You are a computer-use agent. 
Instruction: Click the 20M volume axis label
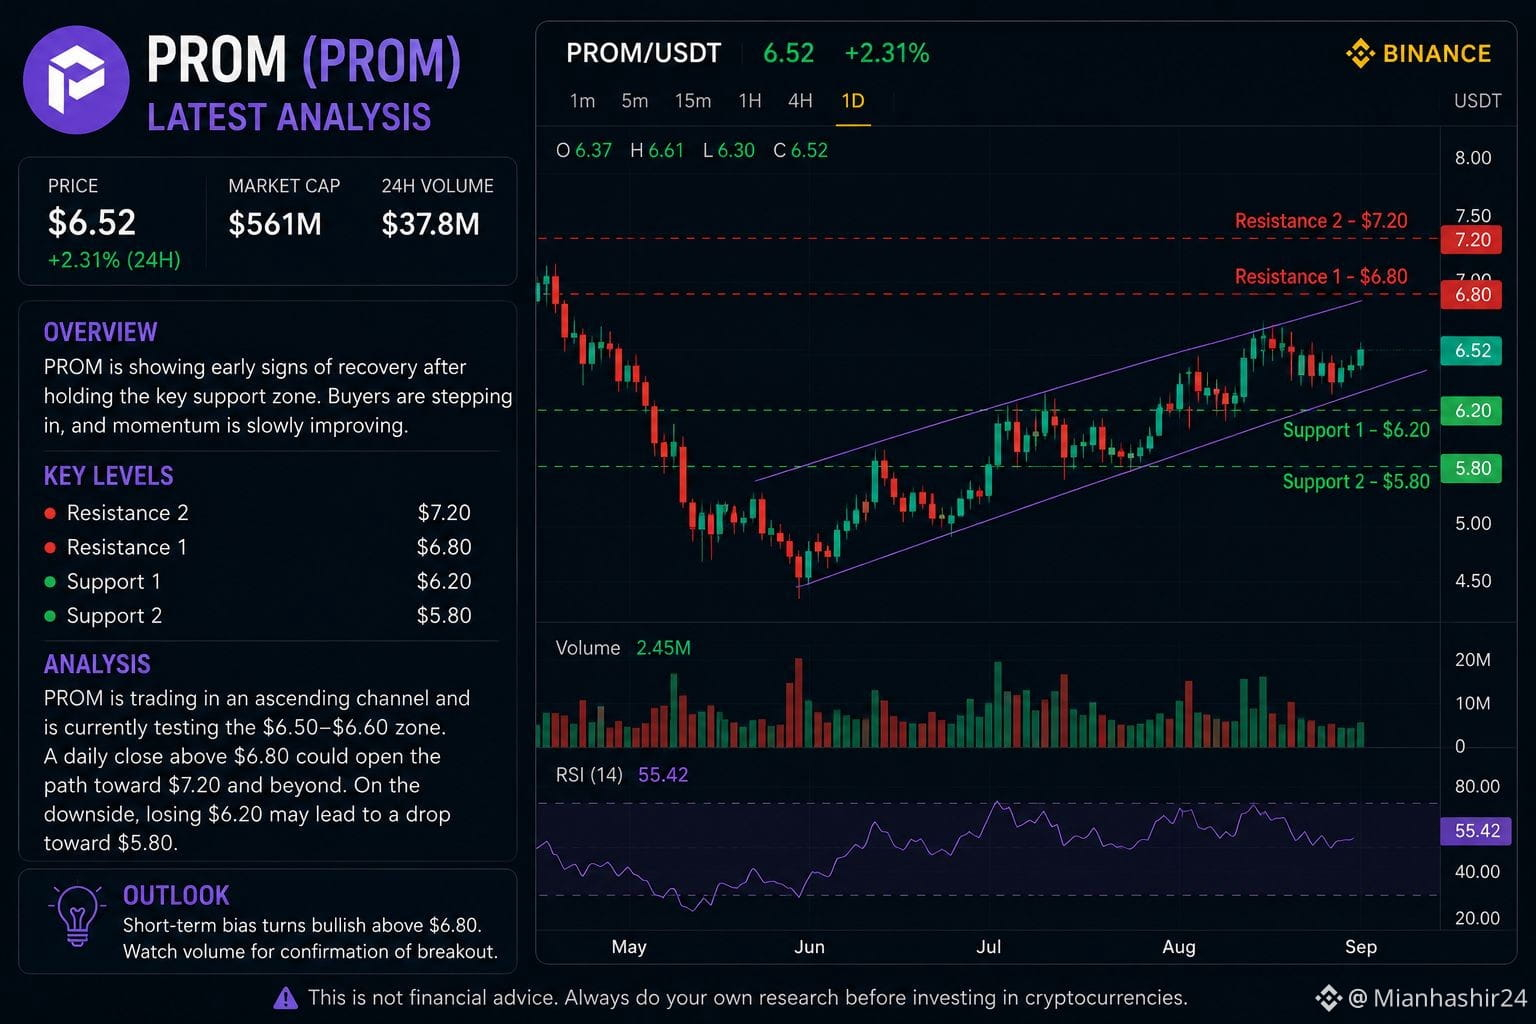(1473, 660)
